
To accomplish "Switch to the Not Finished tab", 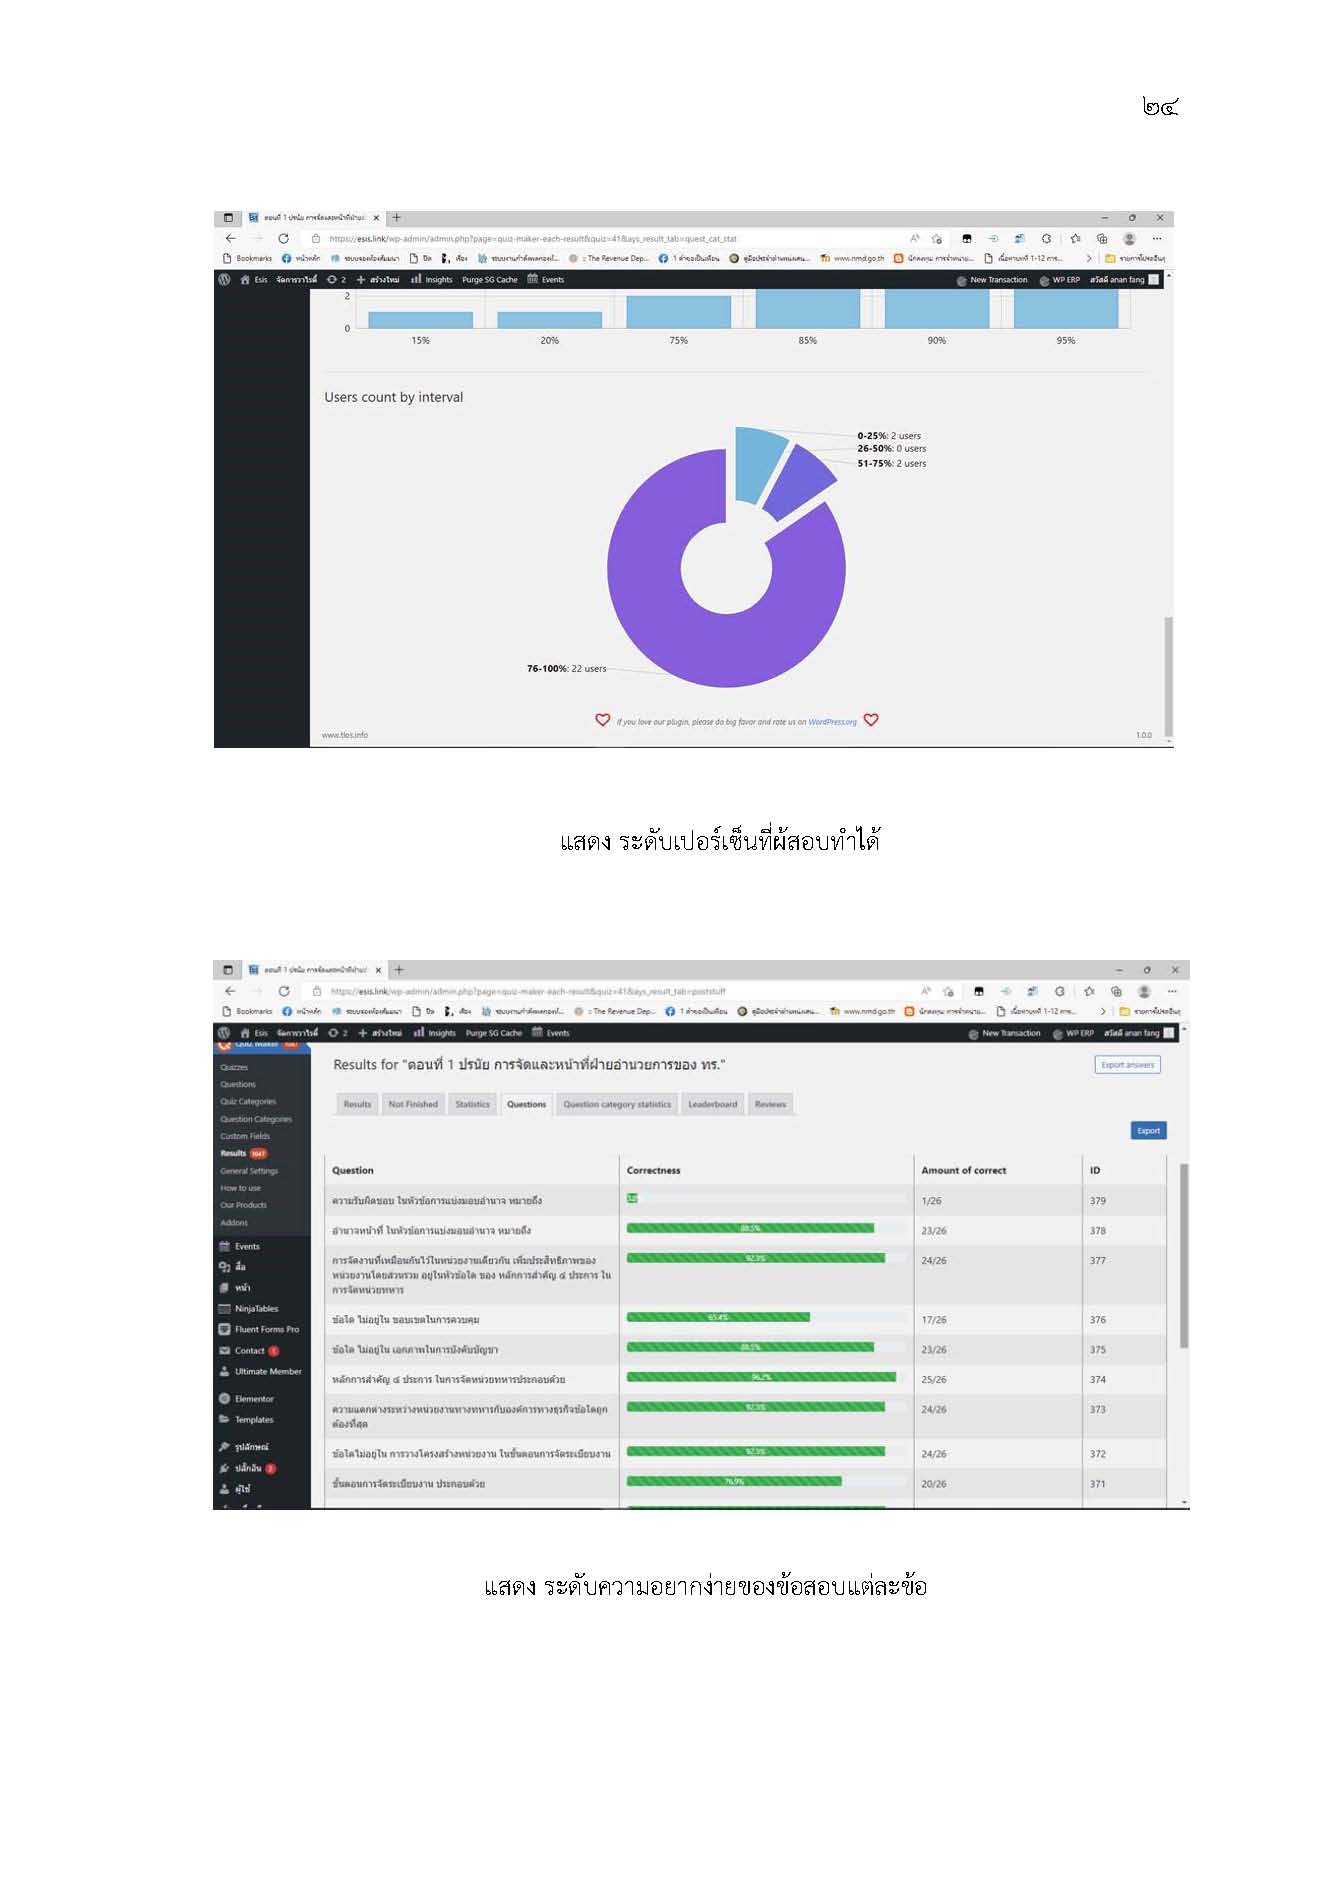I will pos(413,1104).
